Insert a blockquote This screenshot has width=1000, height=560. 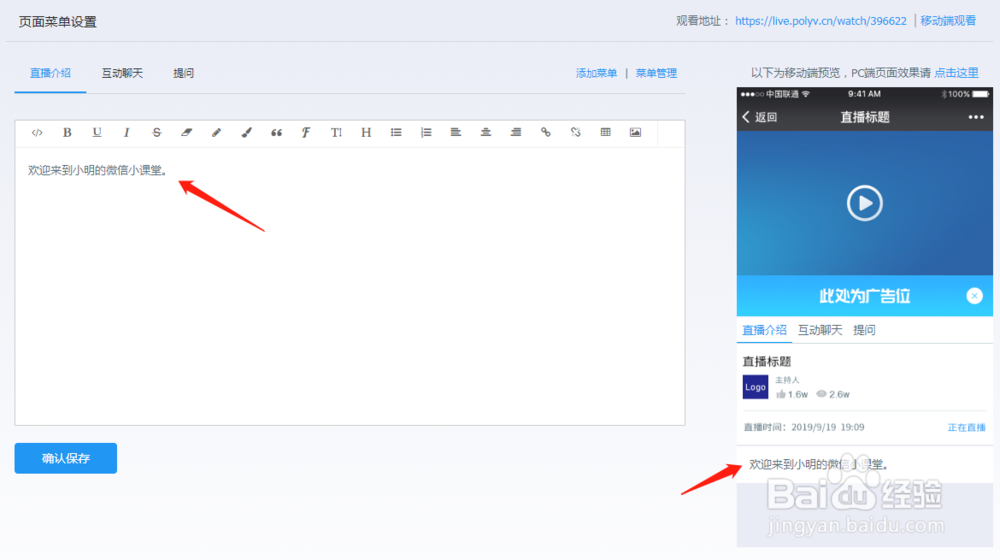276,133
